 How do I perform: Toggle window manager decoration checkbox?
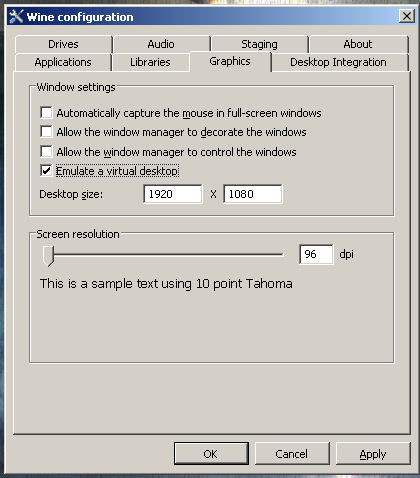(46, 132)
